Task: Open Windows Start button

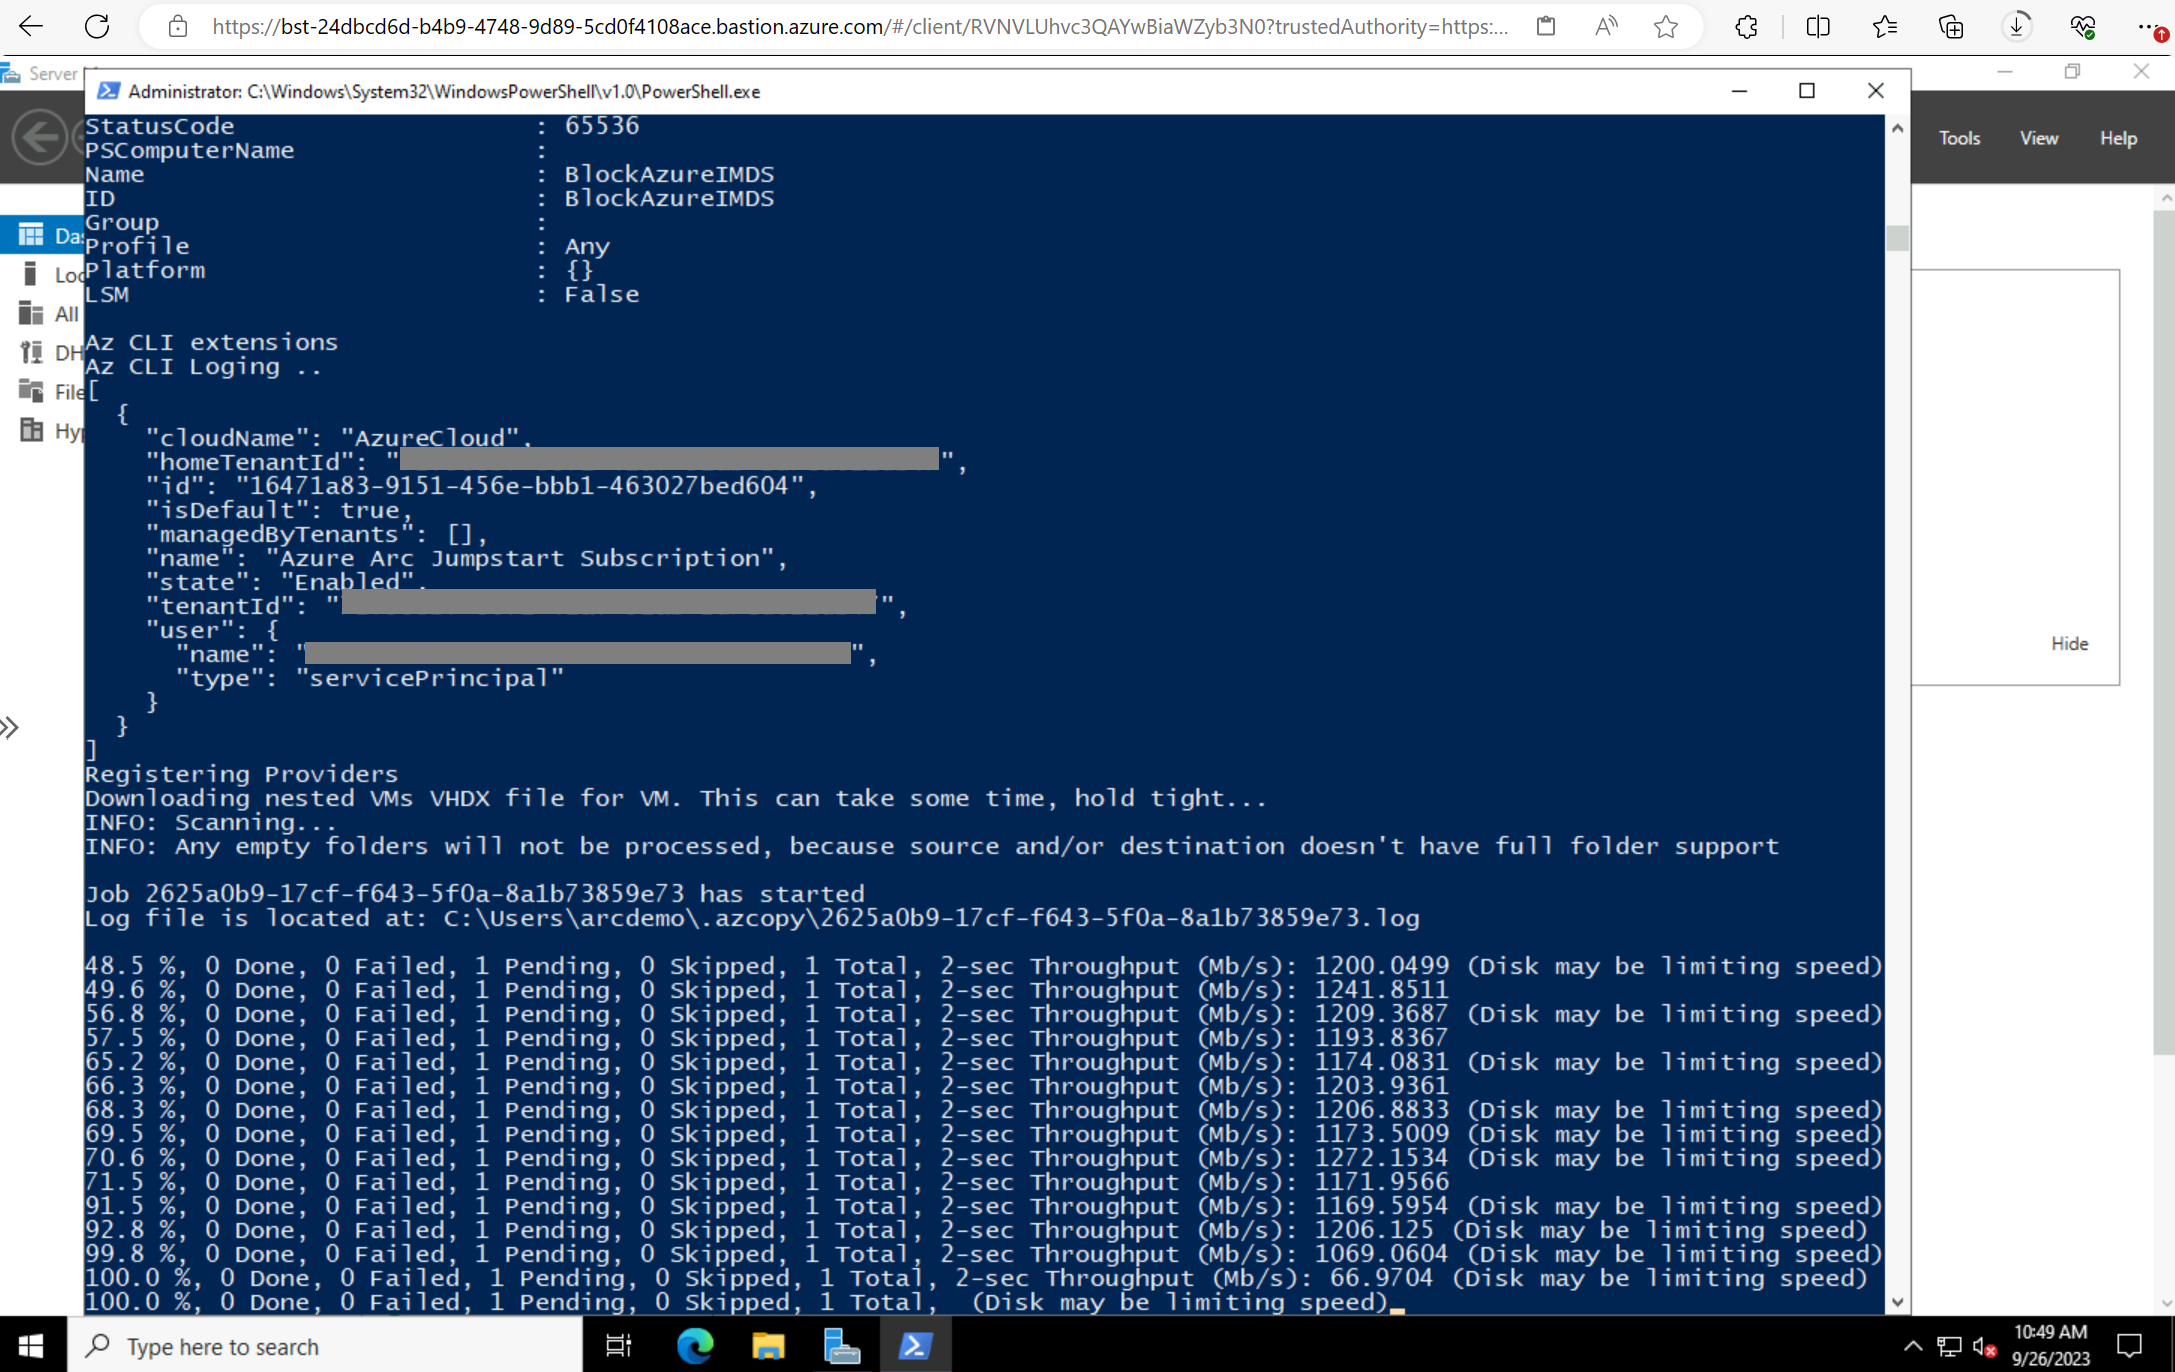Action: (x=31, y=1345)
